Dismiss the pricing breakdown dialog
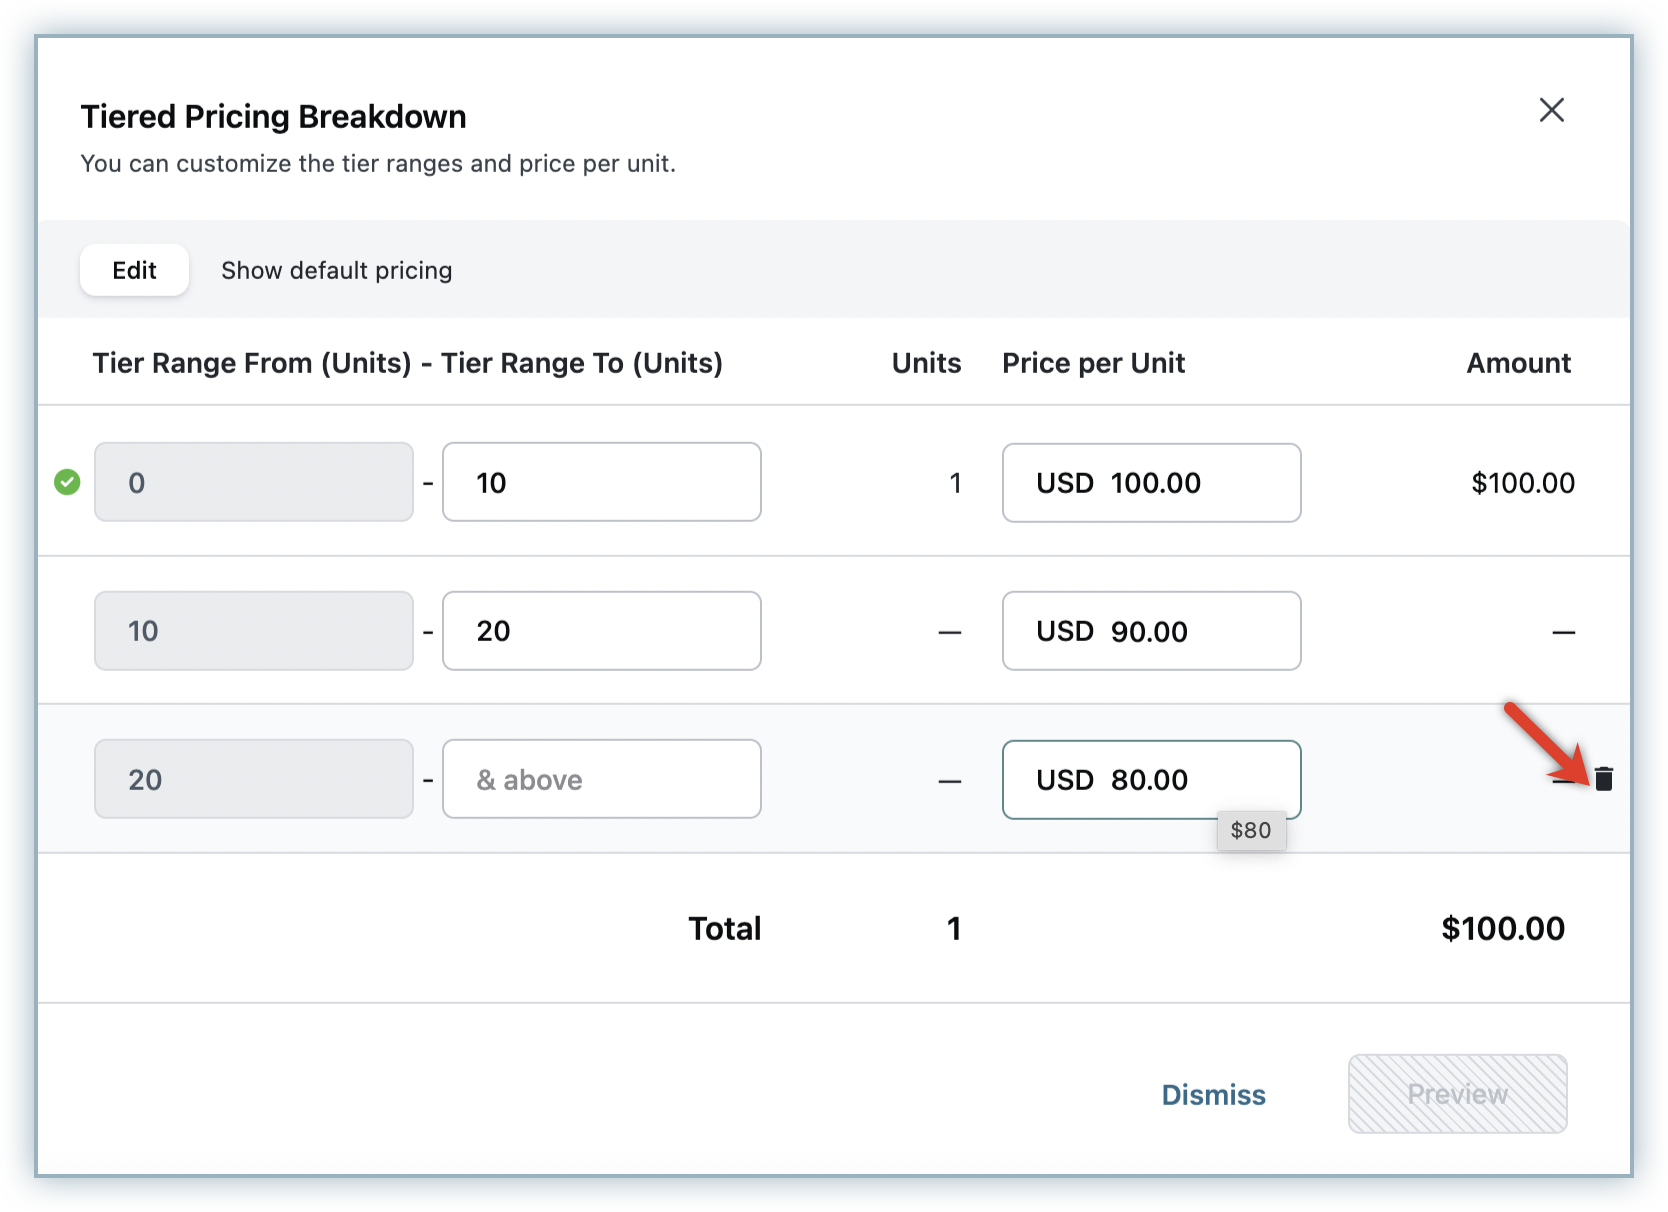This screenshot has height=1212, width=1668. click(1213, 1095)
